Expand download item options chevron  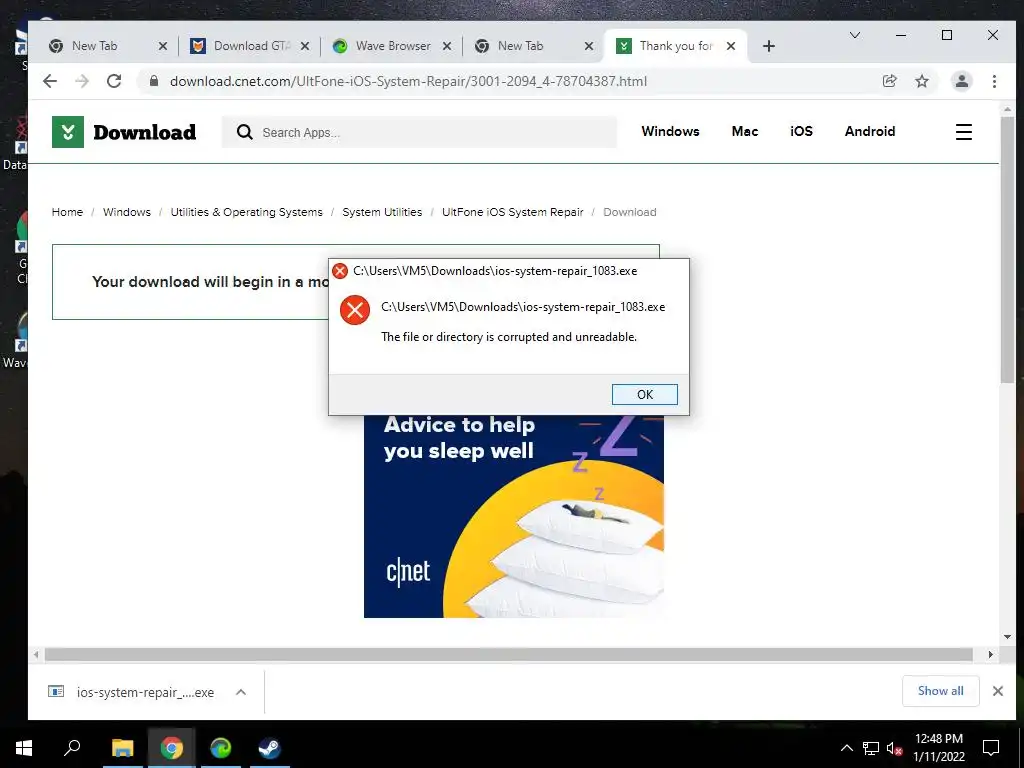tap(241, 692)
